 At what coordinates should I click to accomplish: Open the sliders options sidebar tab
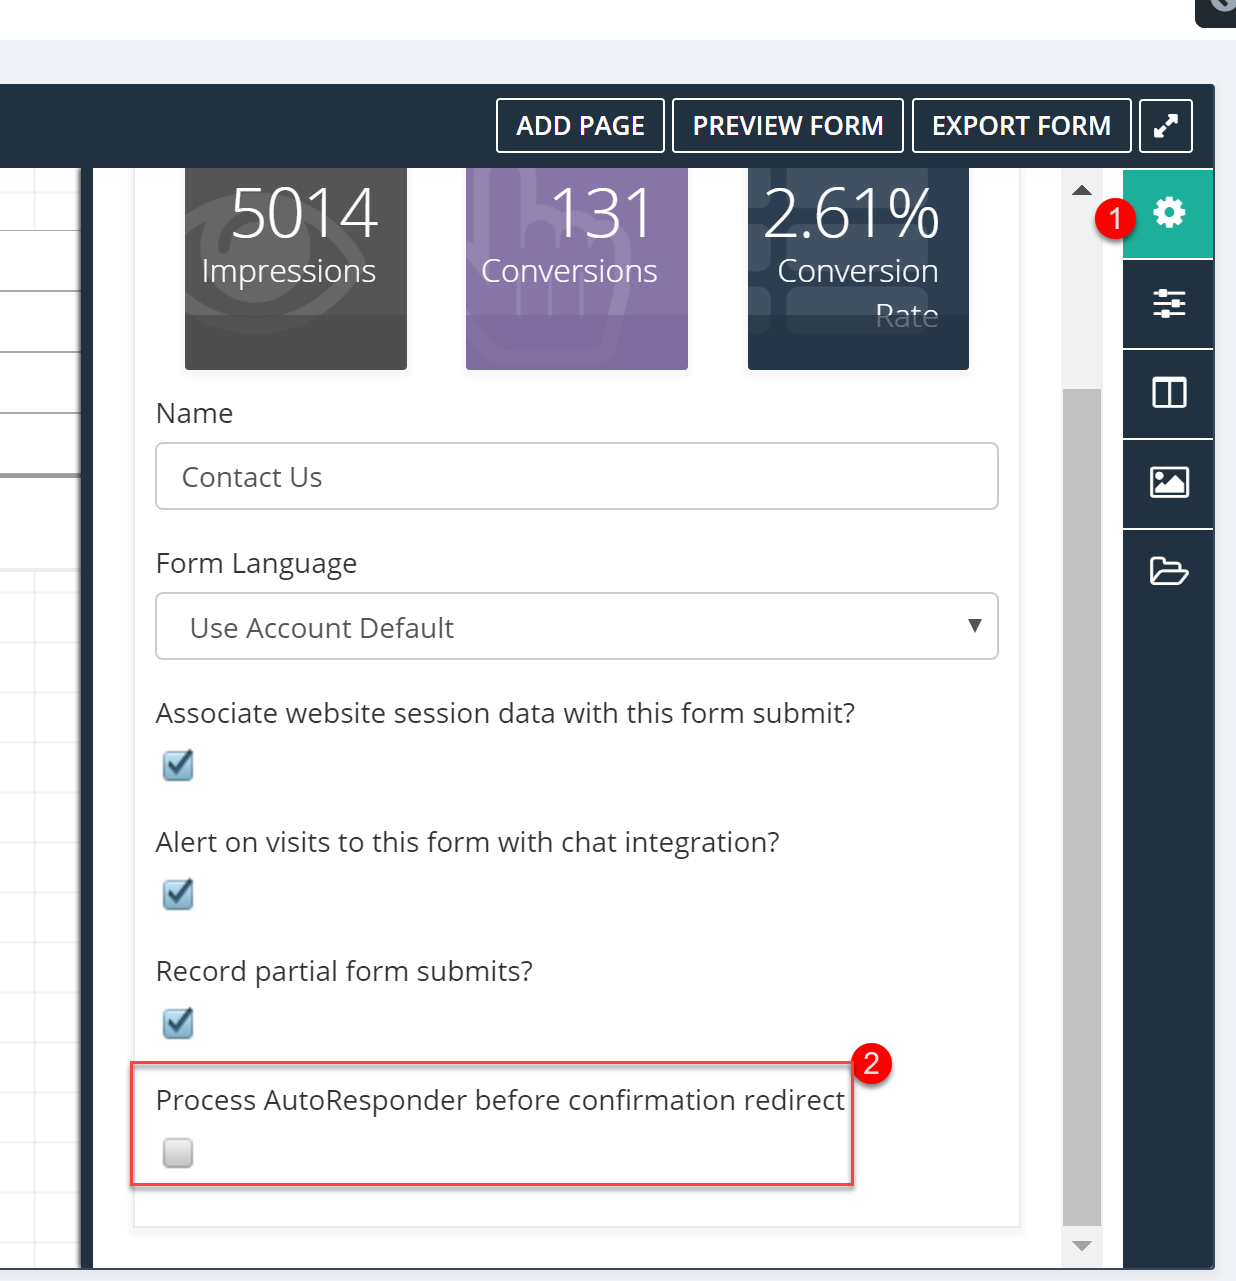[1168, 304]
